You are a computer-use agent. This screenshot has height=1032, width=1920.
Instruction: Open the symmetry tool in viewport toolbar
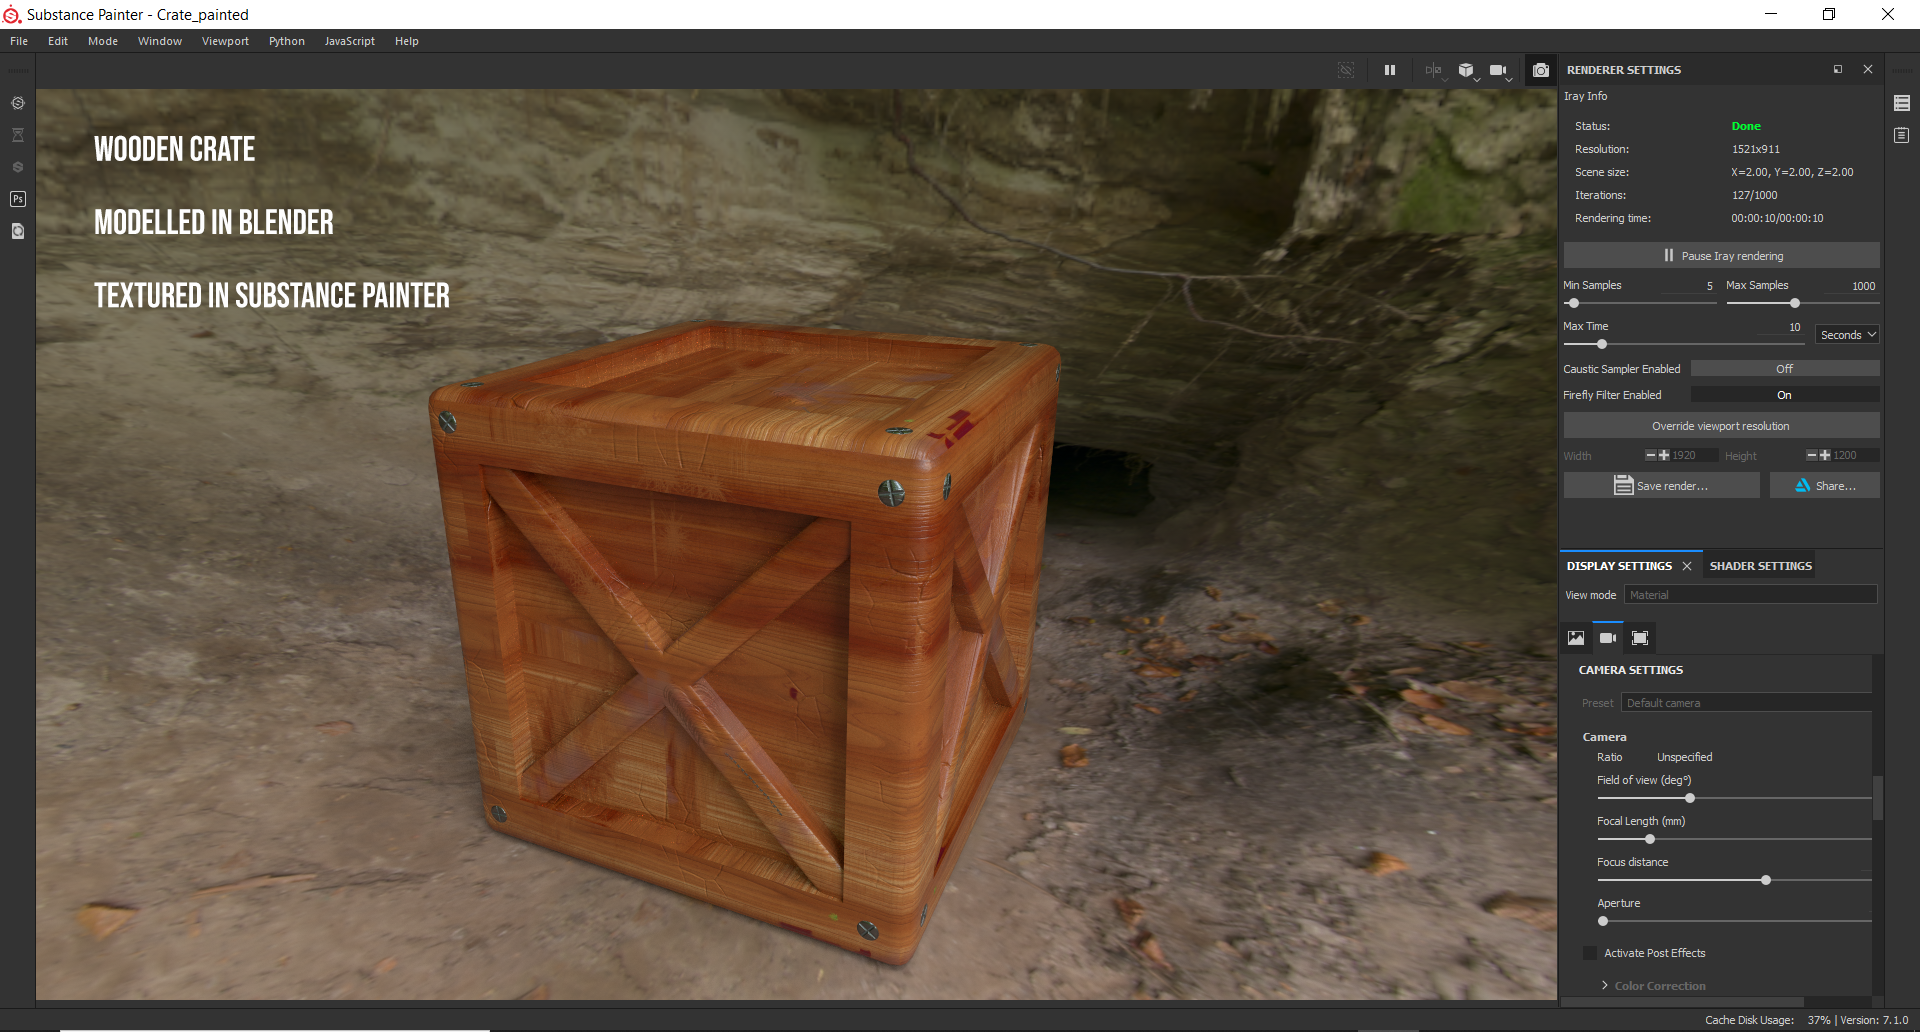click(1435, 70)
